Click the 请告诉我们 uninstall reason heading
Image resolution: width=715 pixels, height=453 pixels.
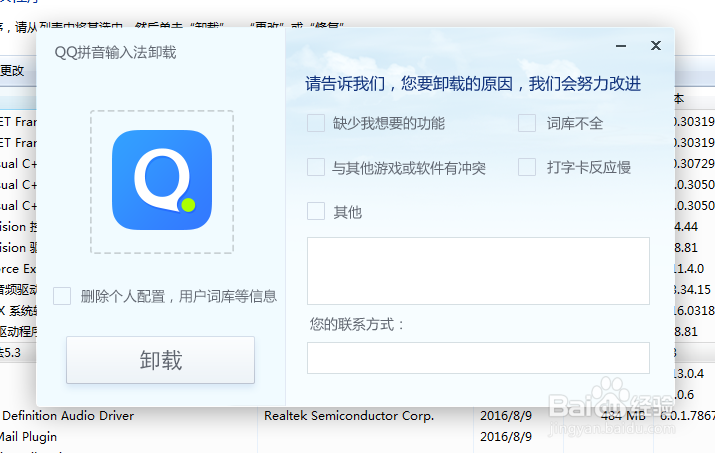(473, 84)
